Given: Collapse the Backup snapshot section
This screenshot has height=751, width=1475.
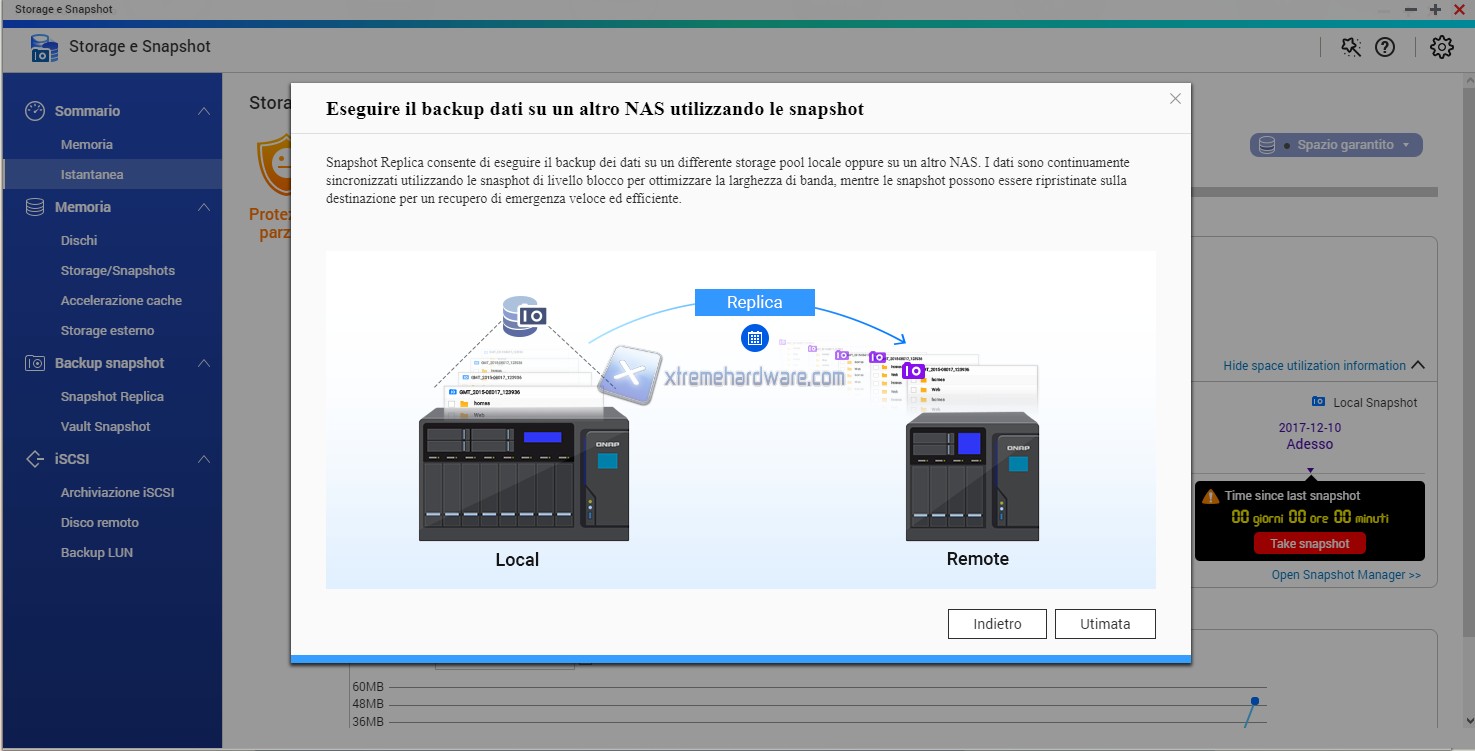Looking at the screenshot, I should click(204, 363).
